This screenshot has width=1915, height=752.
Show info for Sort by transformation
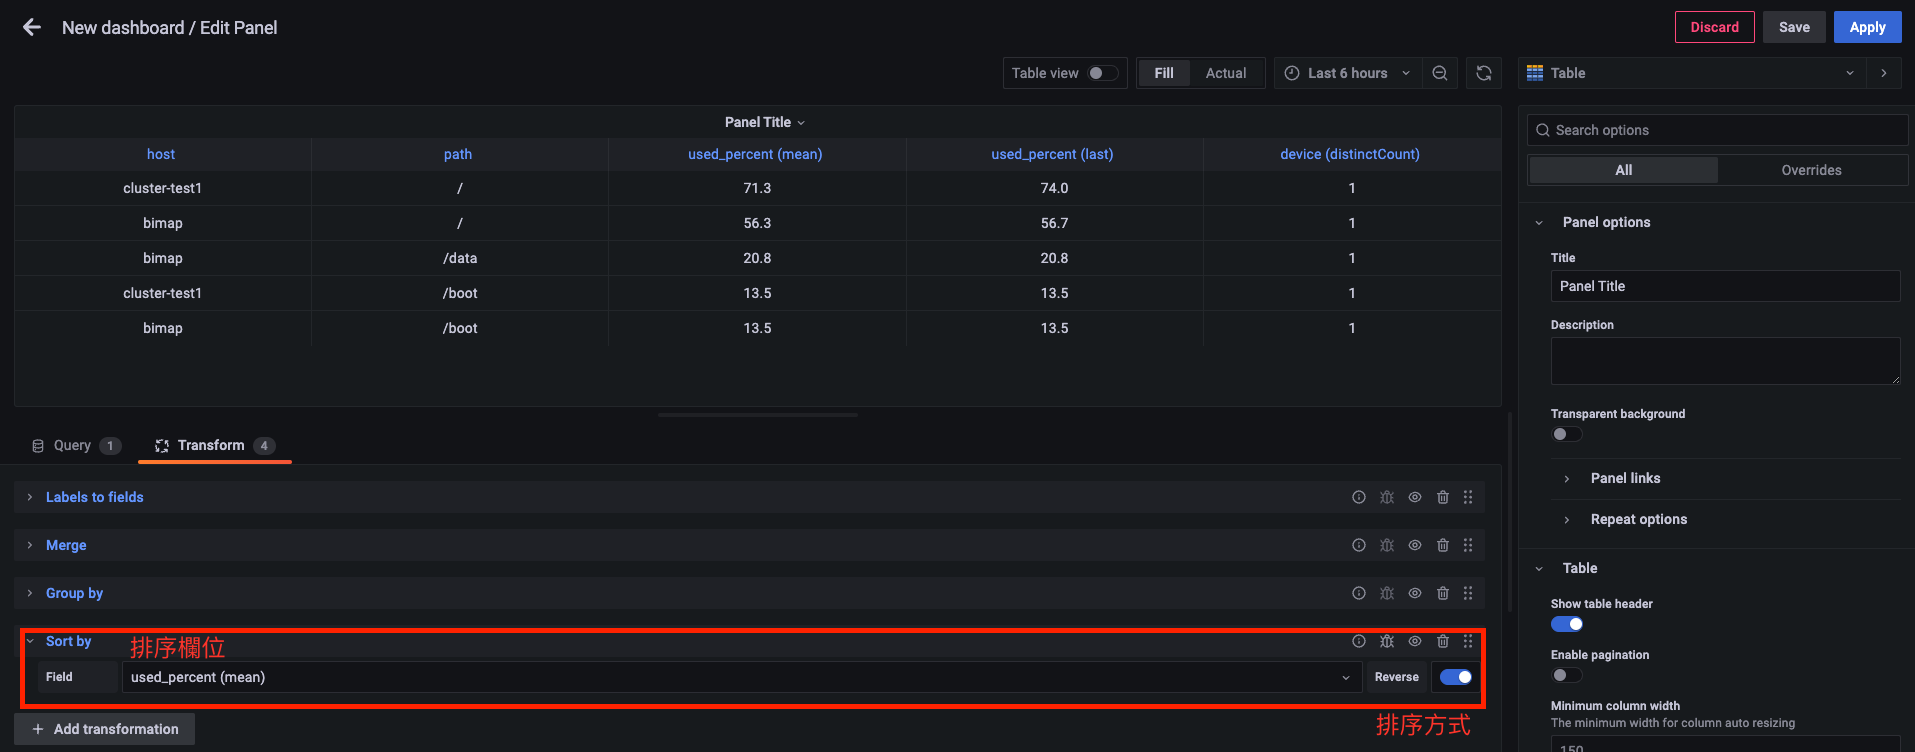[1359, 641]
